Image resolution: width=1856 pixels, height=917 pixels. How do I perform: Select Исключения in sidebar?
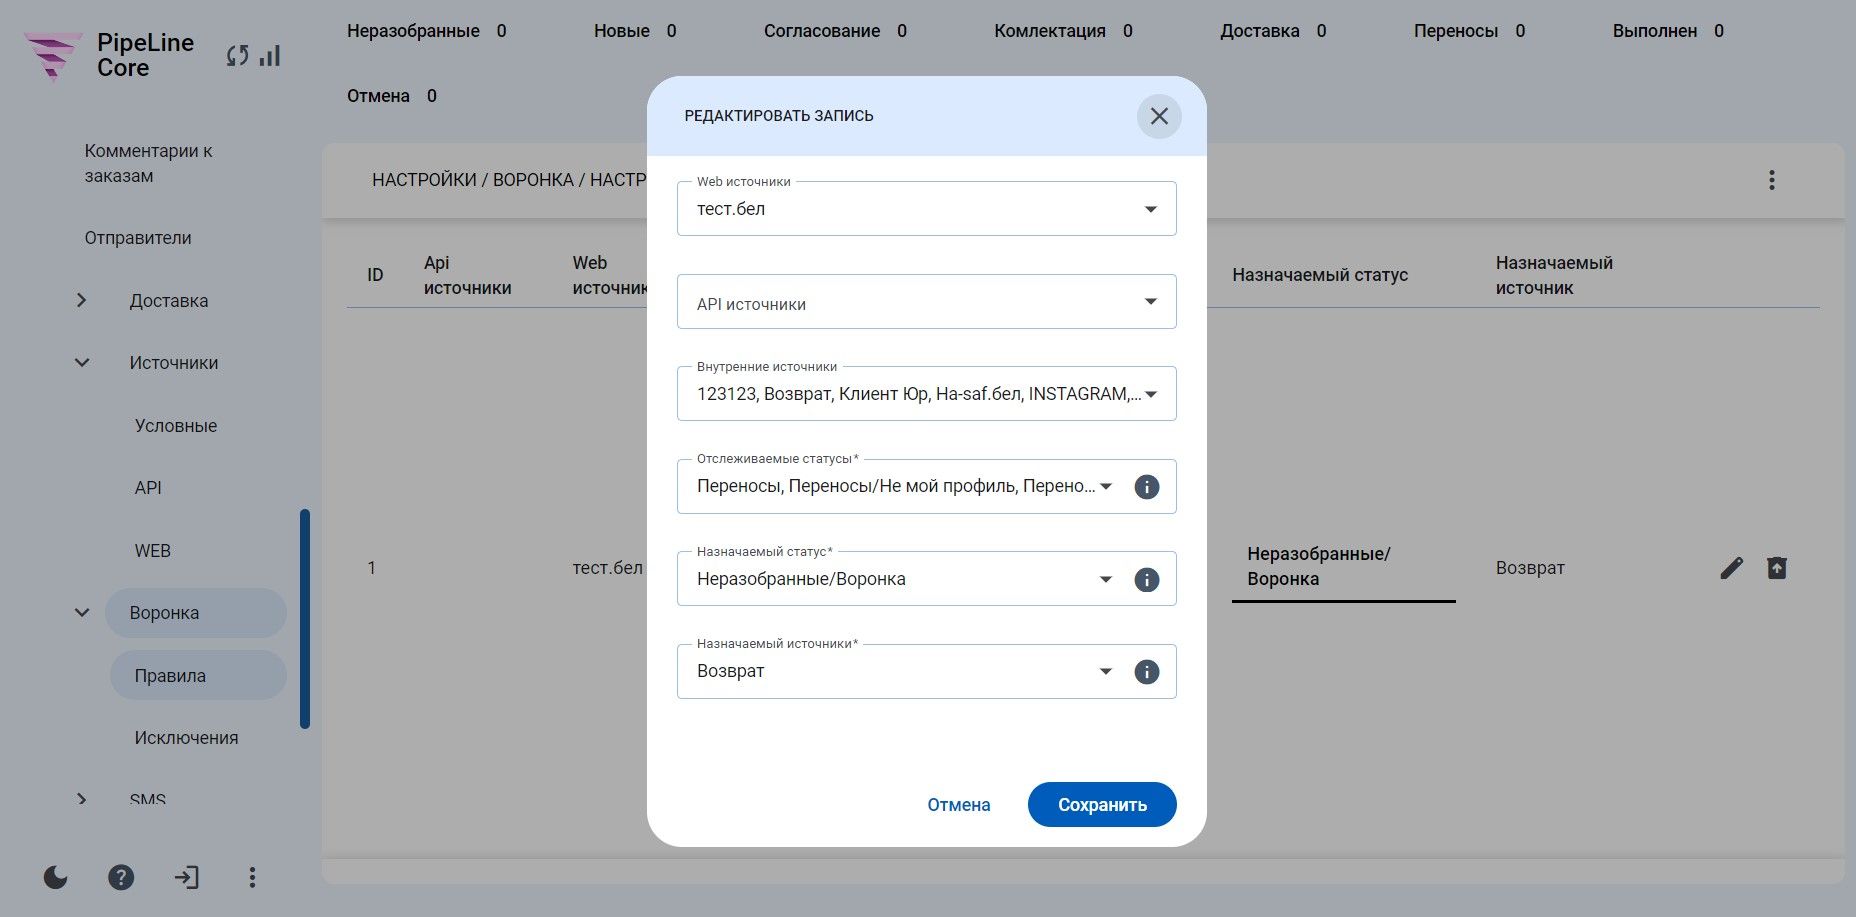(x=186, y=738)
